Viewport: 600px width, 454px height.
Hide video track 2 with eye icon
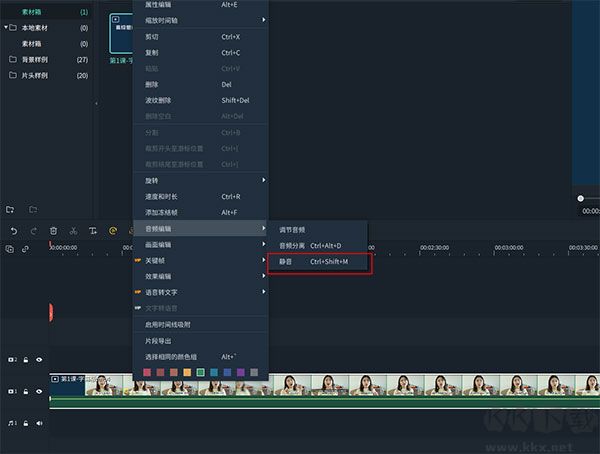(39, 360)
